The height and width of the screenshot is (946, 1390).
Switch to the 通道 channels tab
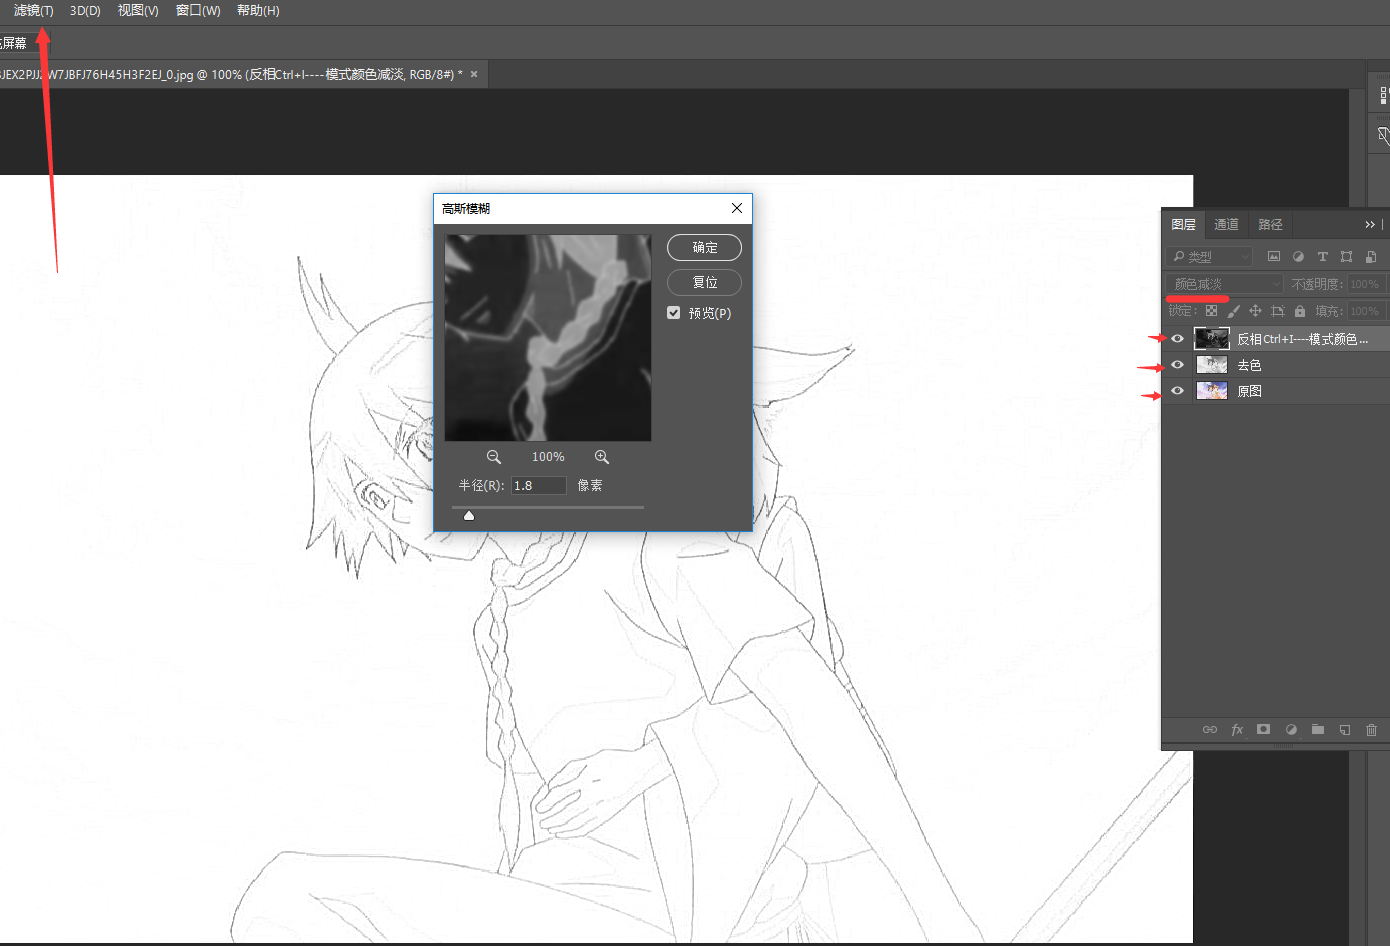tap(1226, 225)
